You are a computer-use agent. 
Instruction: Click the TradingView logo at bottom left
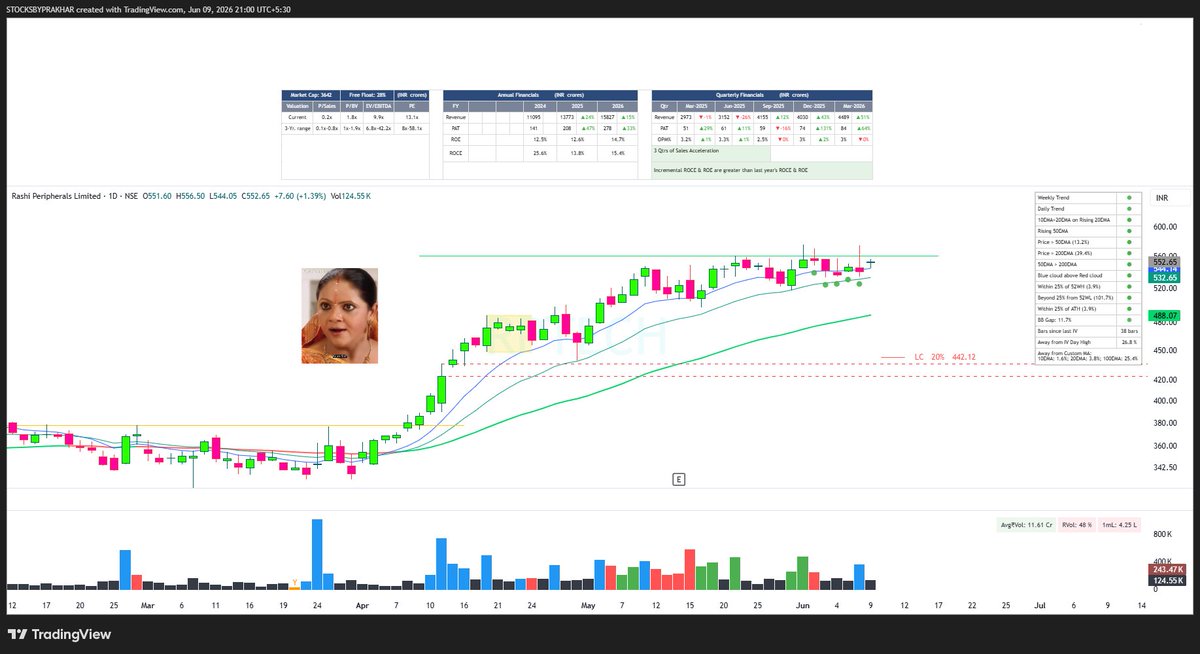[60, 634]
